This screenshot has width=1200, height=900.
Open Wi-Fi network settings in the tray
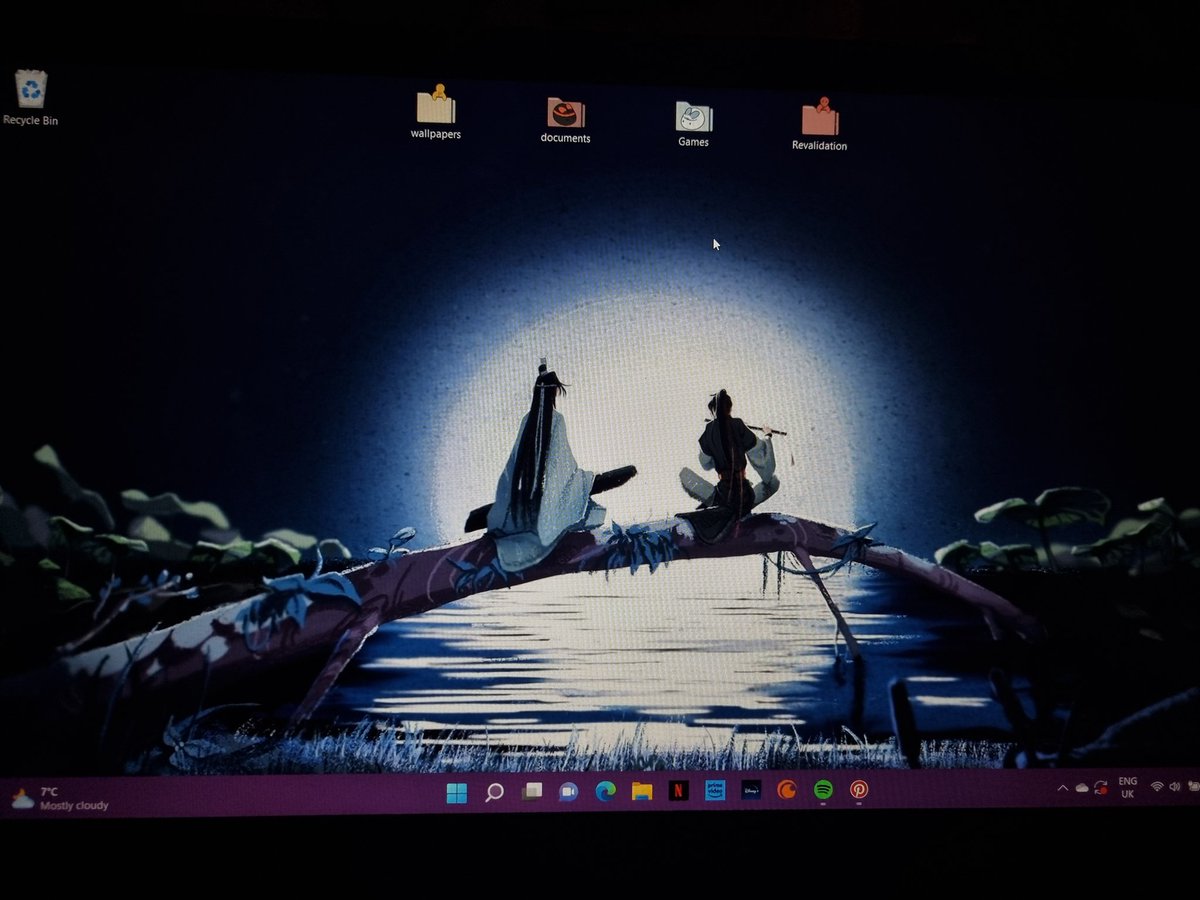(1158, 787)
